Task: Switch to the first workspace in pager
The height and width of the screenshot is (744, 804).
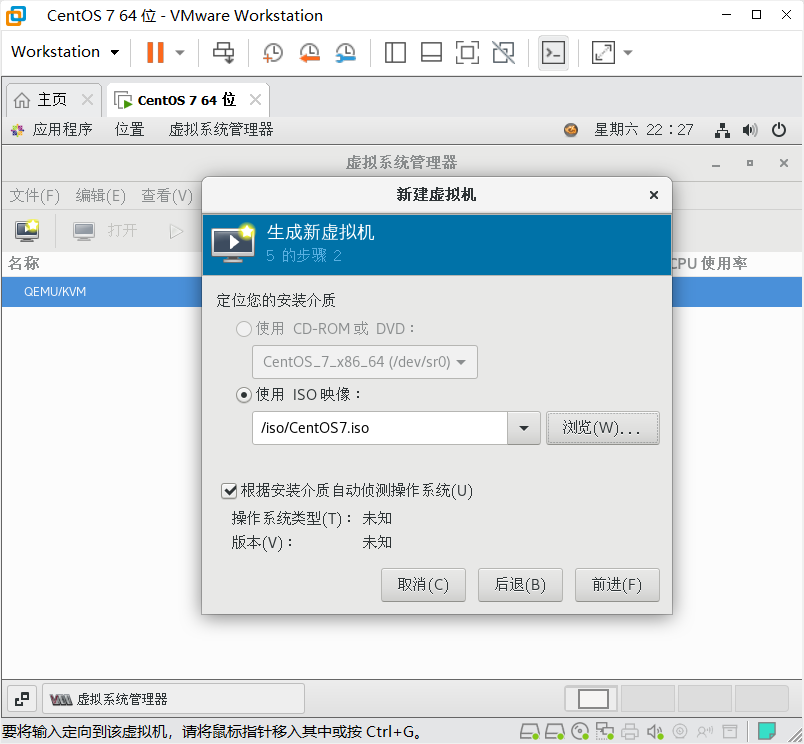Action: click(592, 698)
